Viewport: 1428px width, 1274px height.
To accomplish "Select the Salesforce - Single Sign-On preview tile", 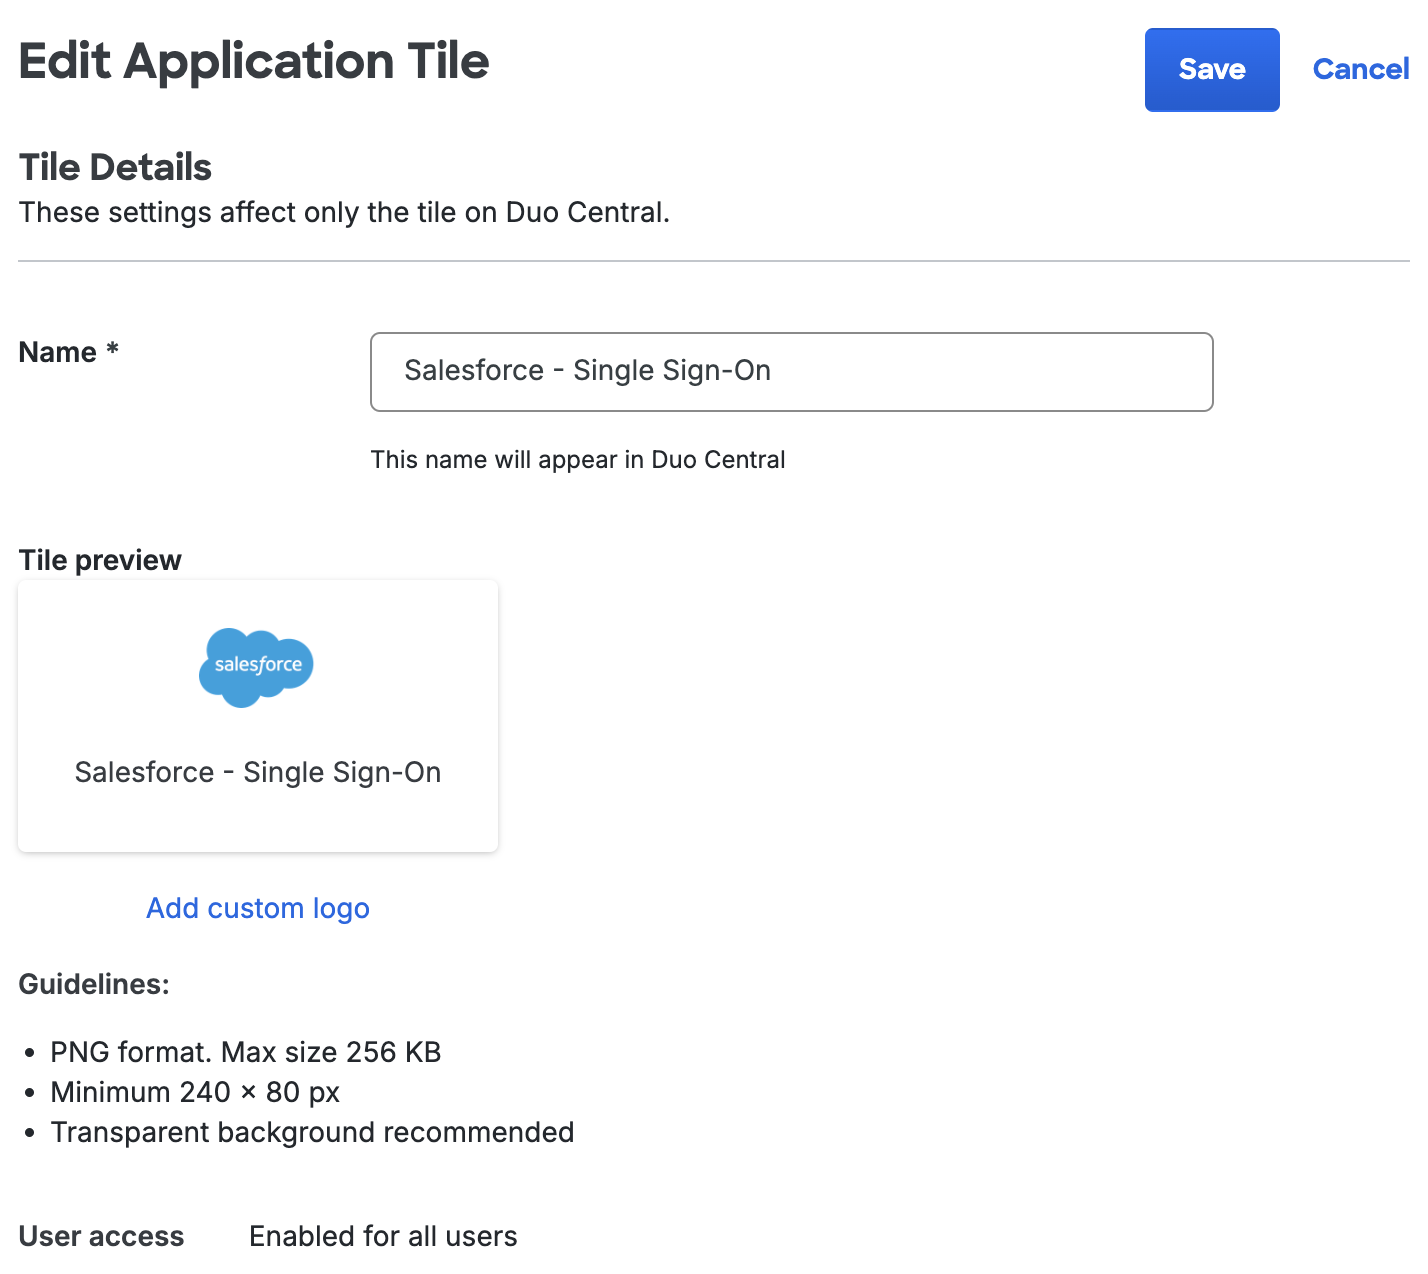I will click(257, 715).
